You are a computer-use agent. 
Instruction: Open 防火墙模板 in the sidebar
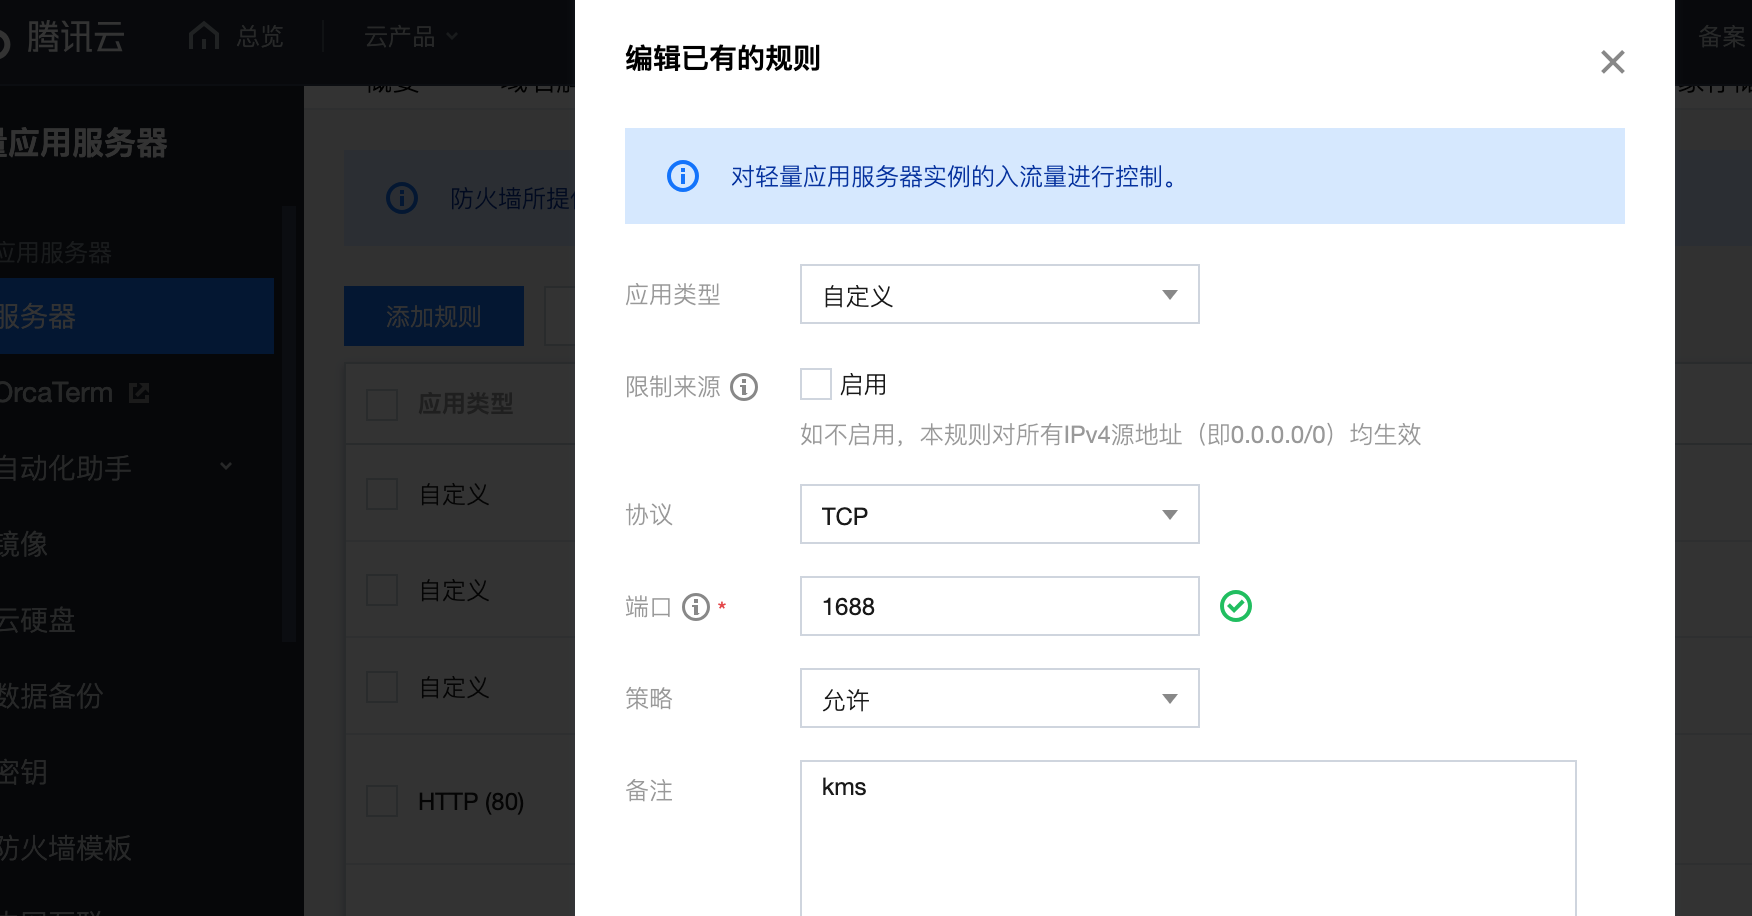(66, 848)
